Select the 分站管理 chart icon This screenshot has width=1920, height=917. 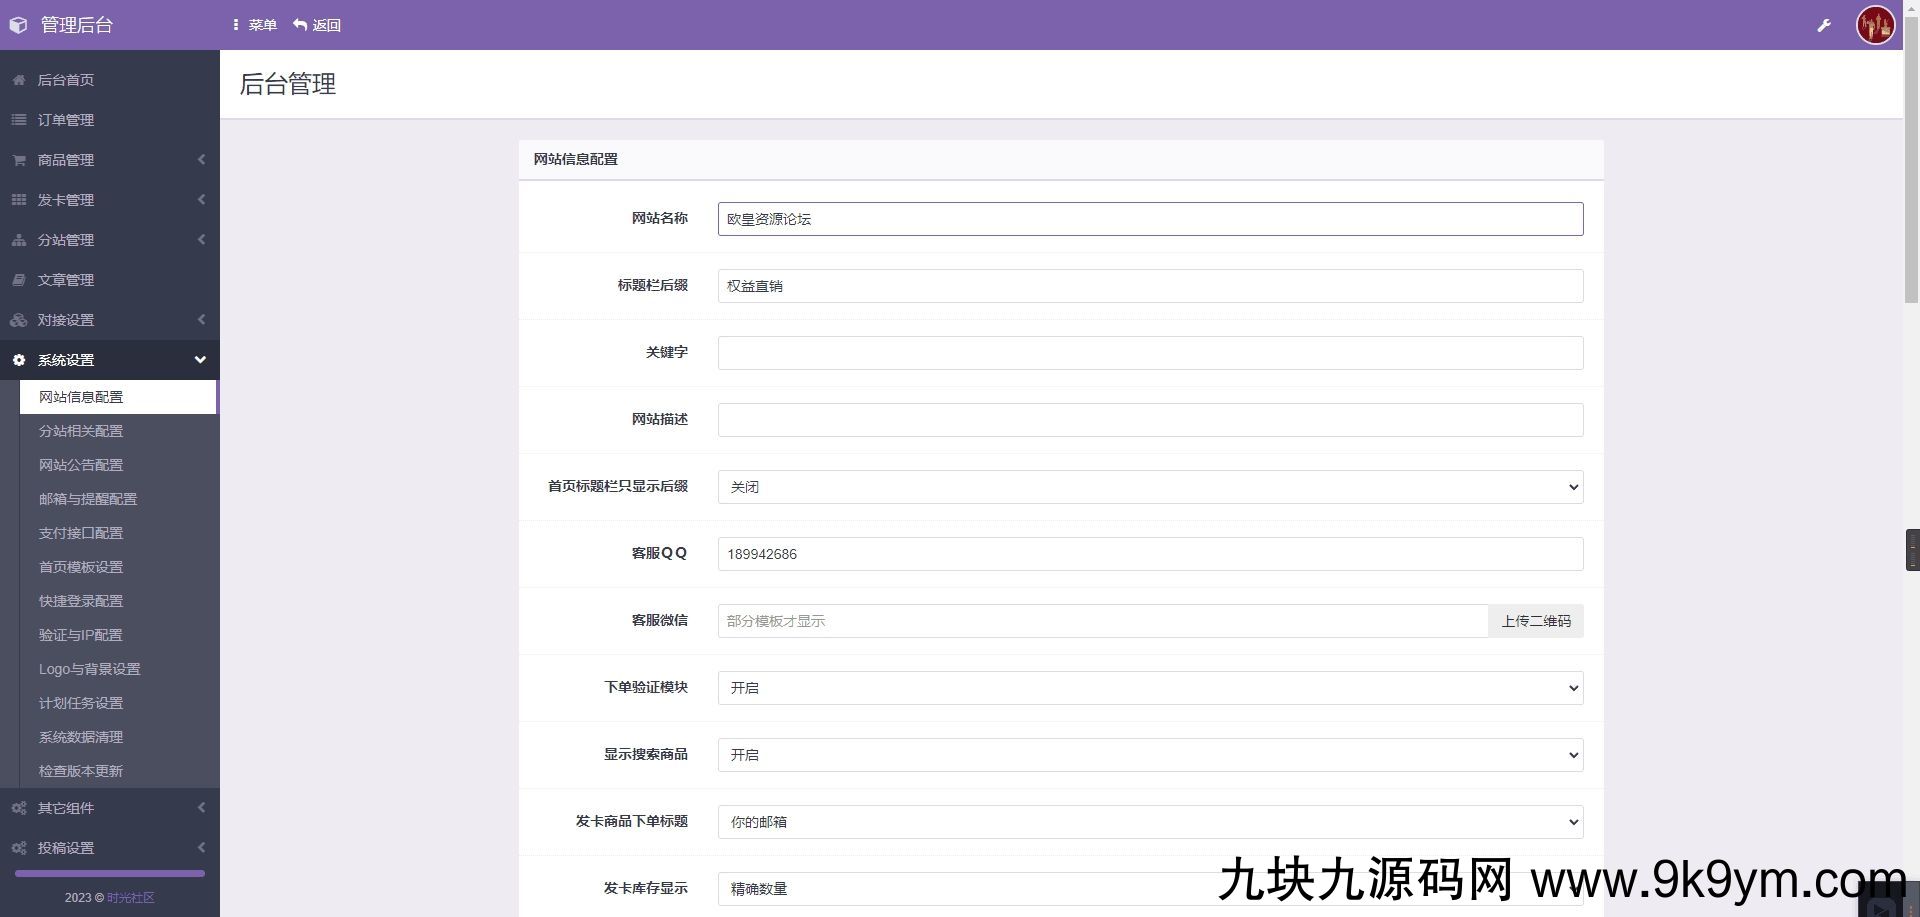point(17,240)
